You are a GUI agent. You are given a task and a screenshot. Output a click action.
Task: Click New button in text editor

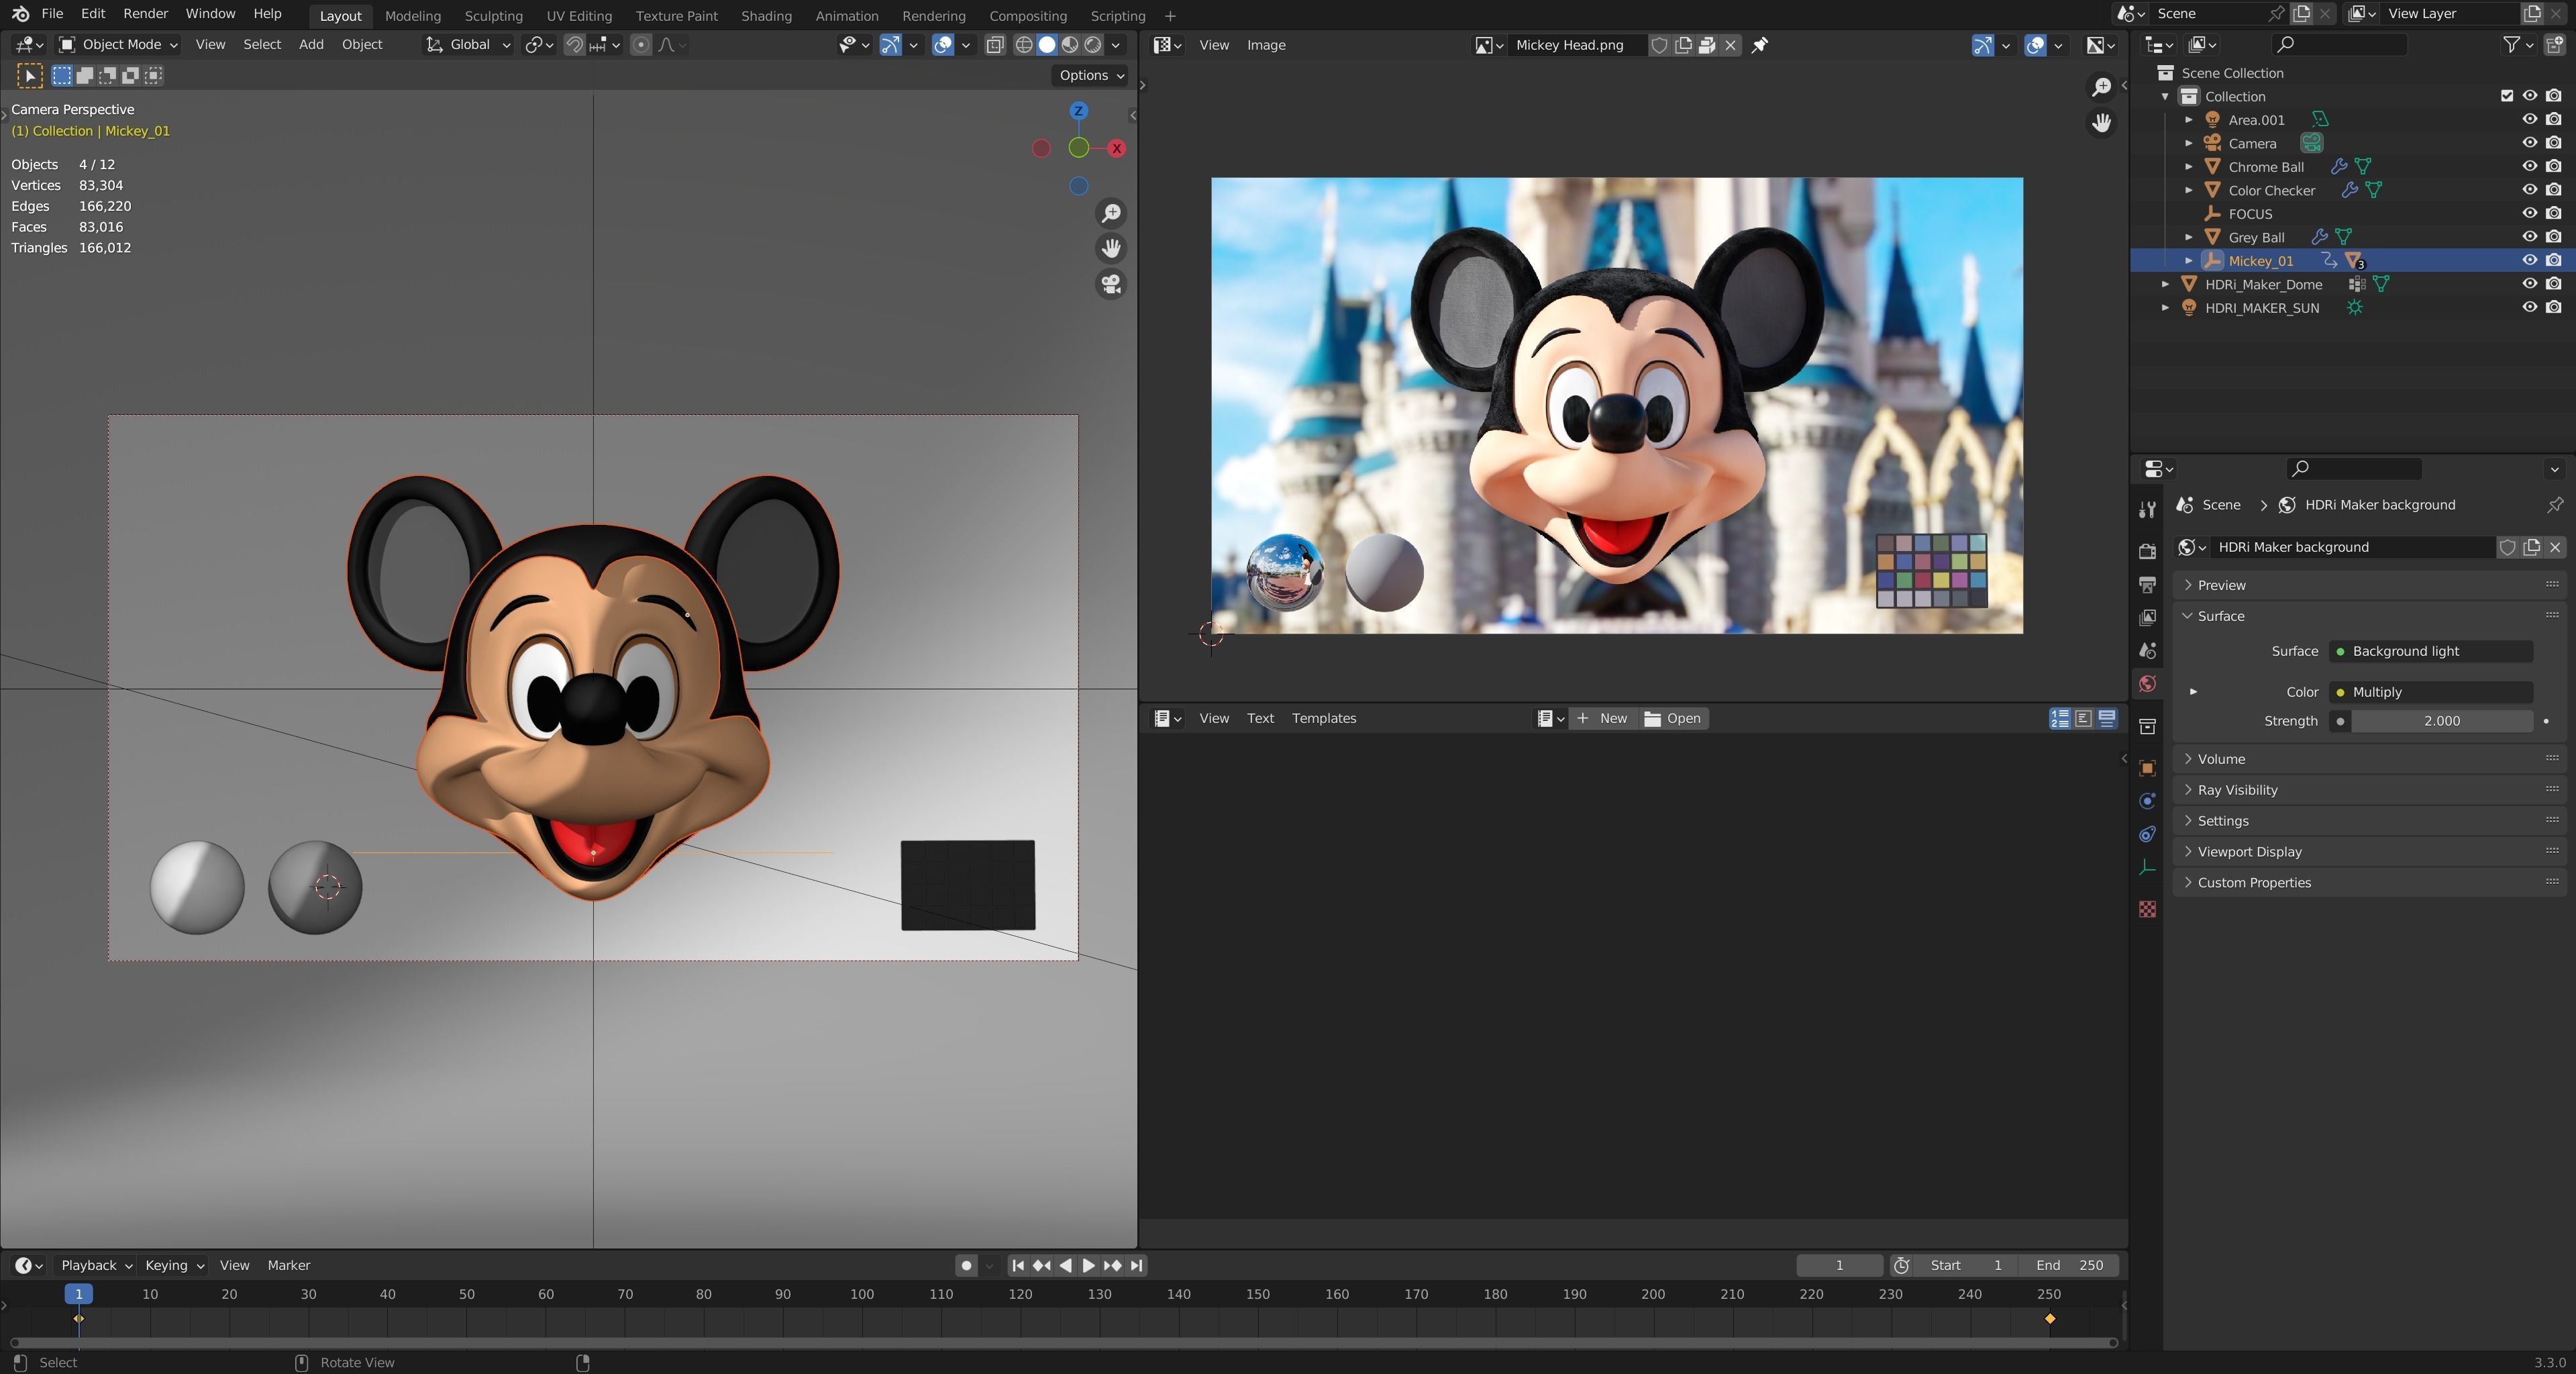tap(1602, 718)
